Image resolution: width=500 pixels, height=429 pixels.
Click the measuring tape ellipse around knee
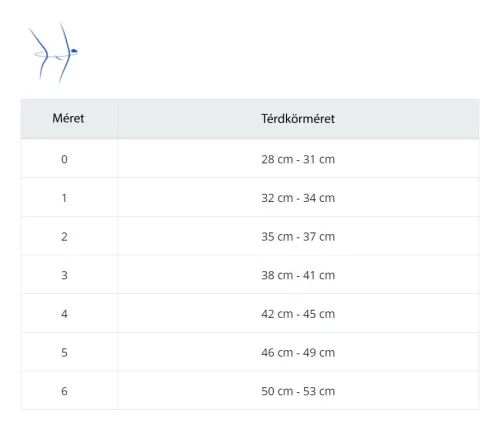55,55
